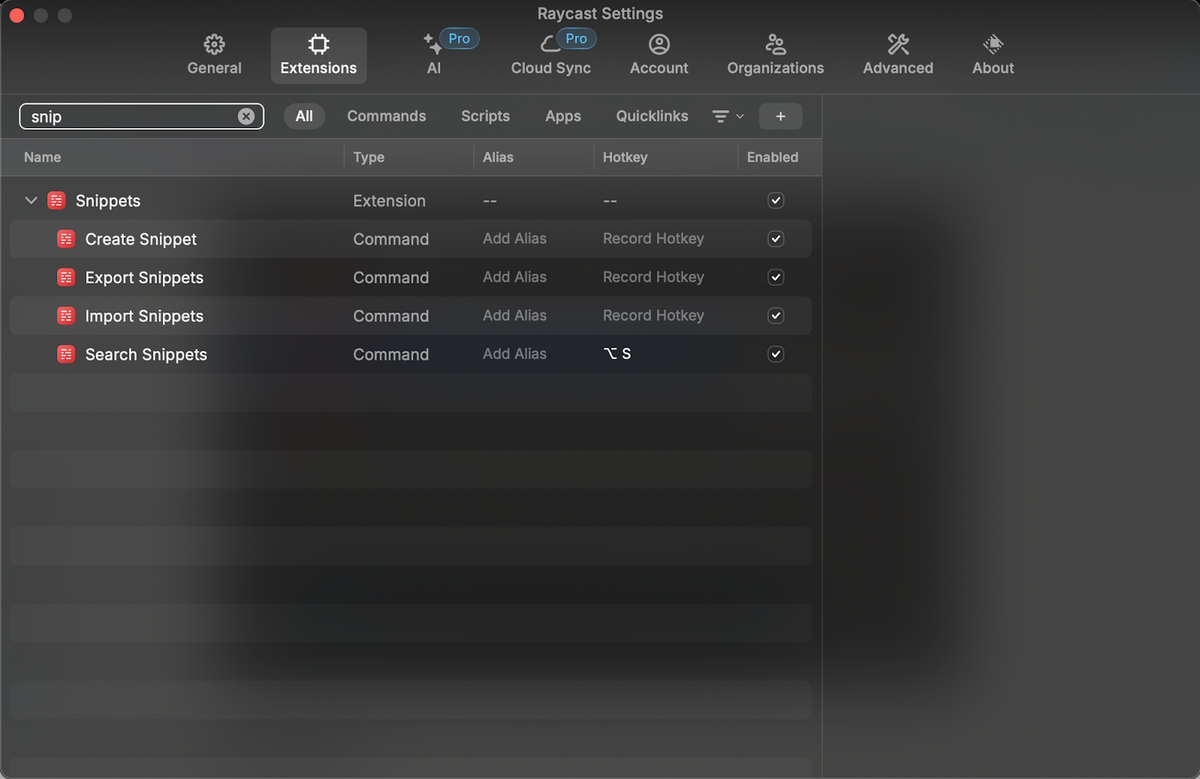This screenshot has width=1200, height=779.
Task: Uncheck Enabled for Export Snippets
Action: (x=775, y=277)
